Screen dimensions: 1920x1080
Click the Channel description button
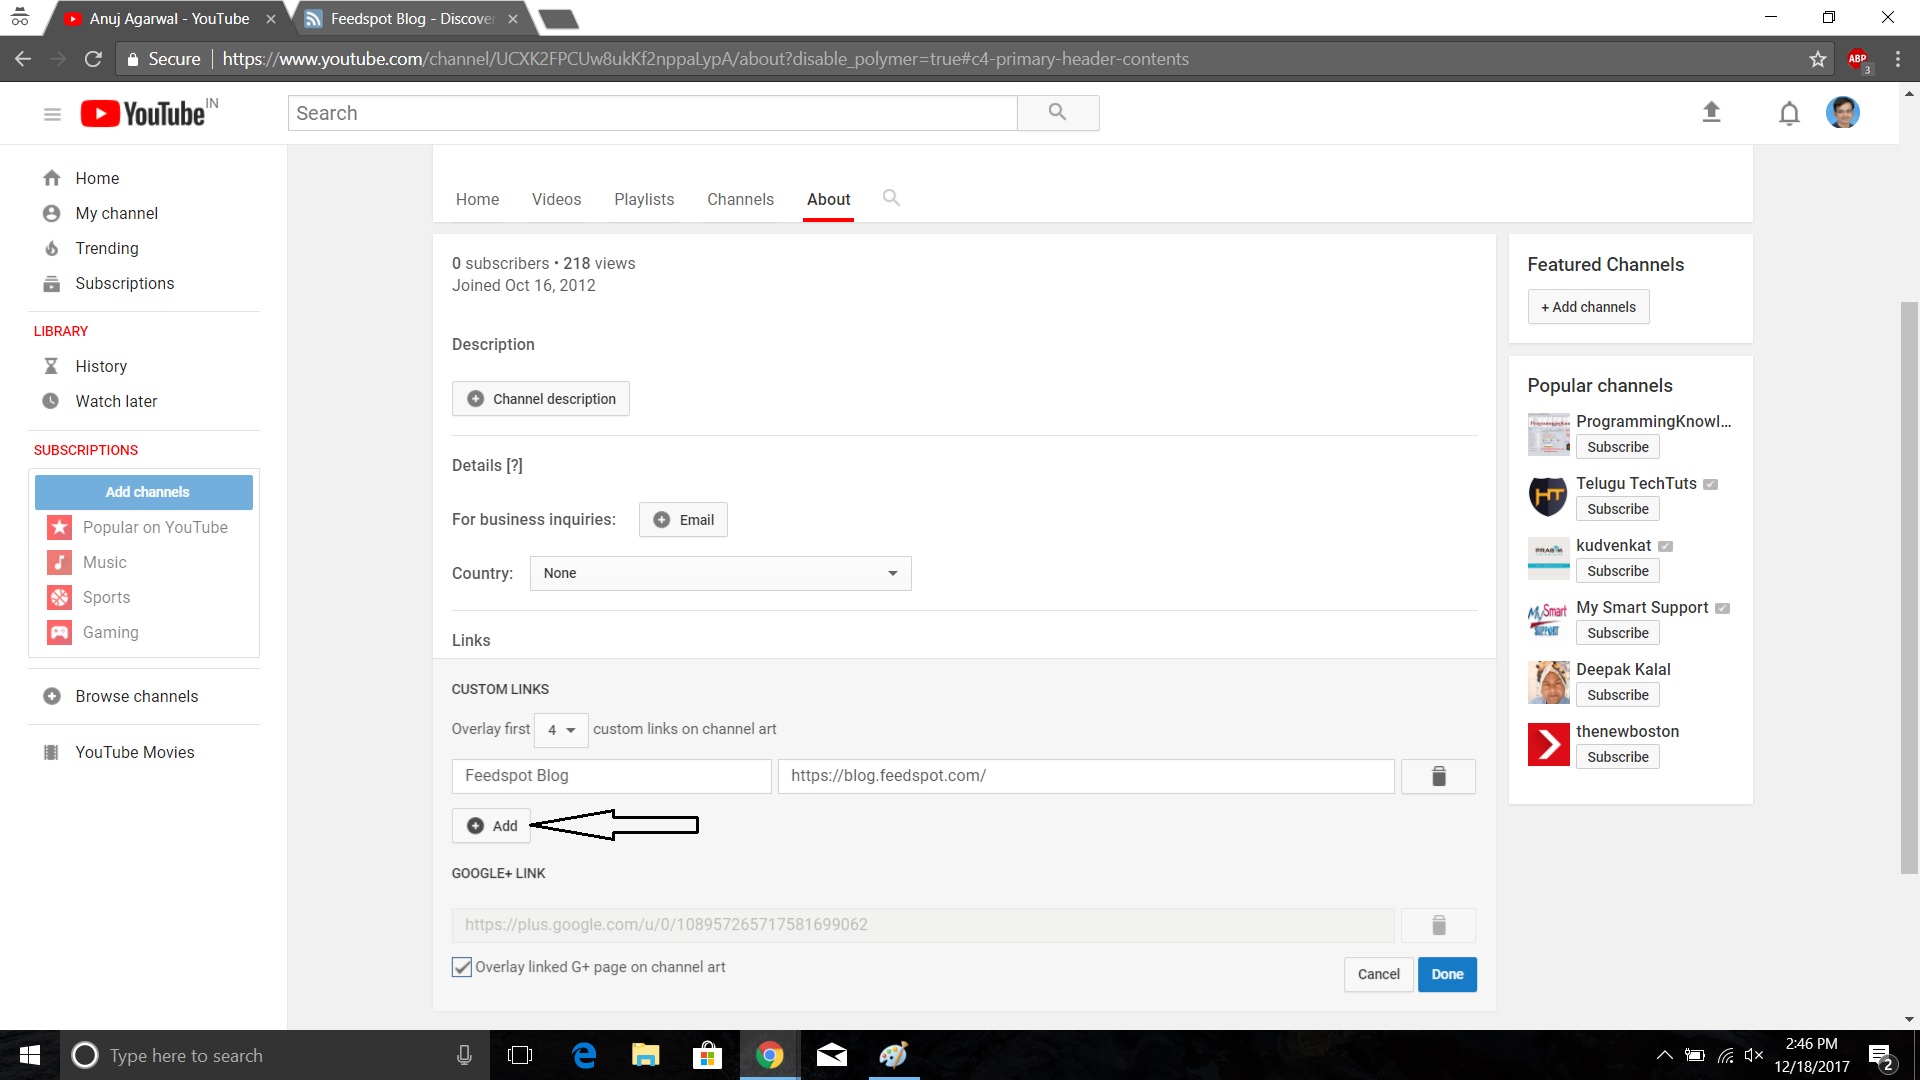(541, 399)
